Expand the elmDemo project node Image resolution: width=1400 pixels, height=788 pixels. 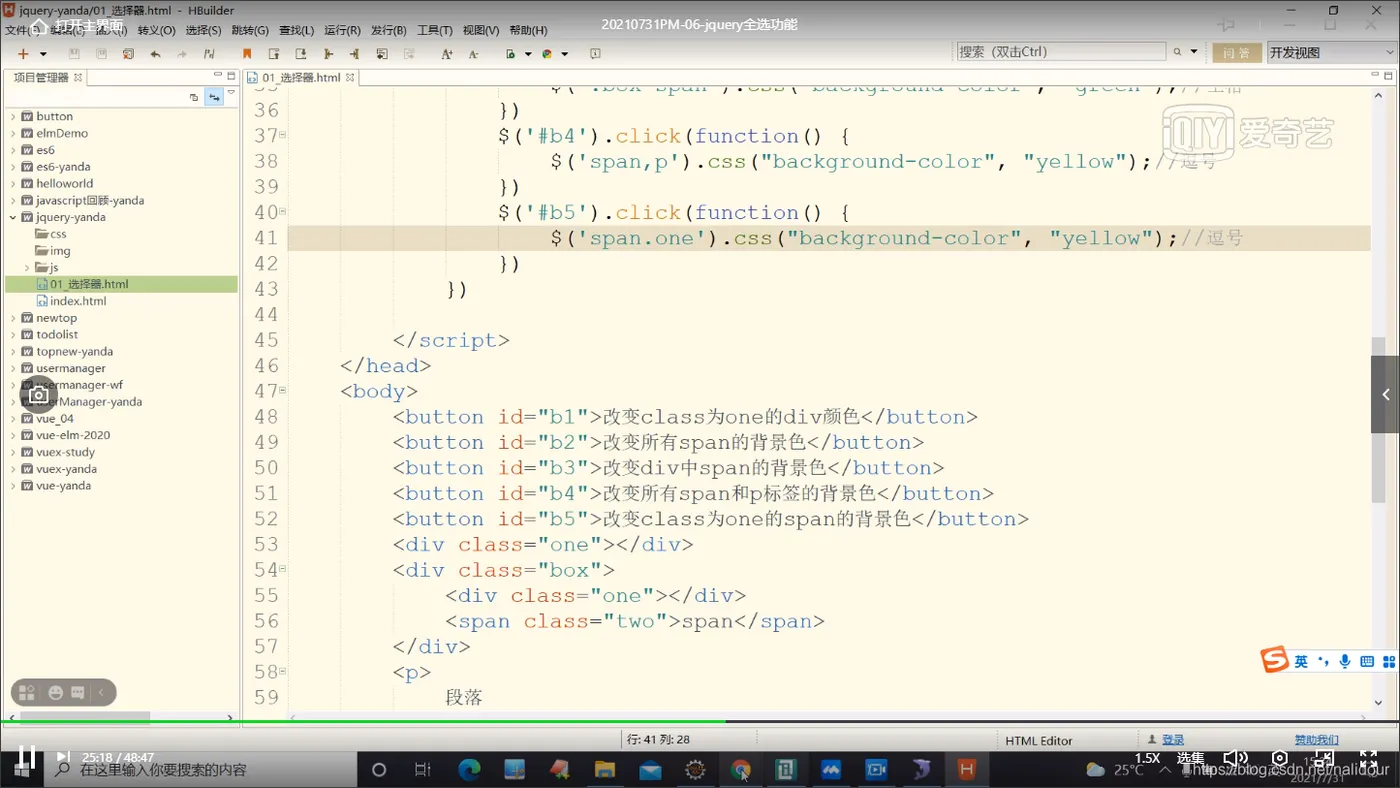(x=13, y=133)
